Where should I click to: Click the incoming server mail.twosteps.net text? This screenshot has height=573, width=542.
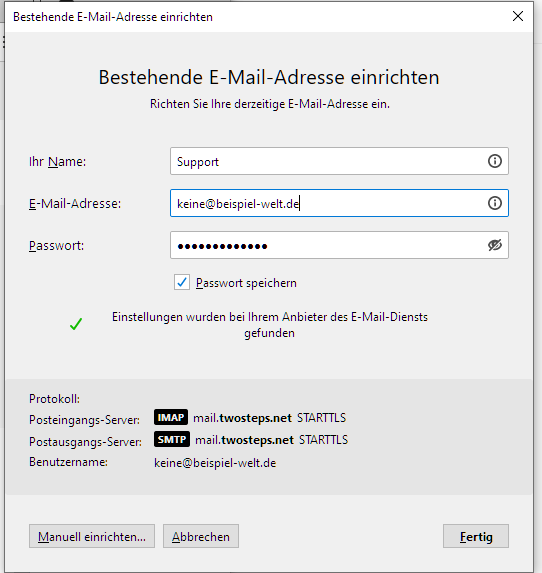(242, 418)
